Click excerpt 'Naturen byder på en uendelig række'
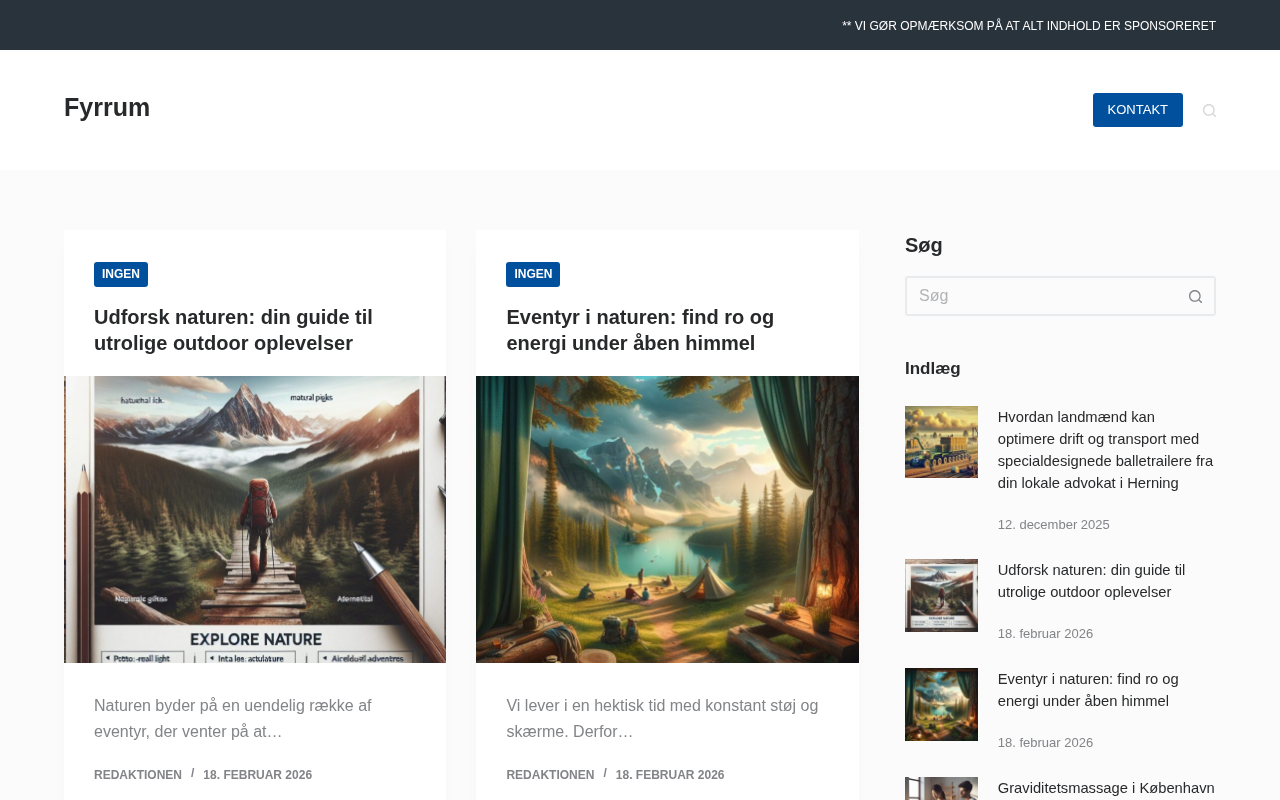 pos(233,719)
